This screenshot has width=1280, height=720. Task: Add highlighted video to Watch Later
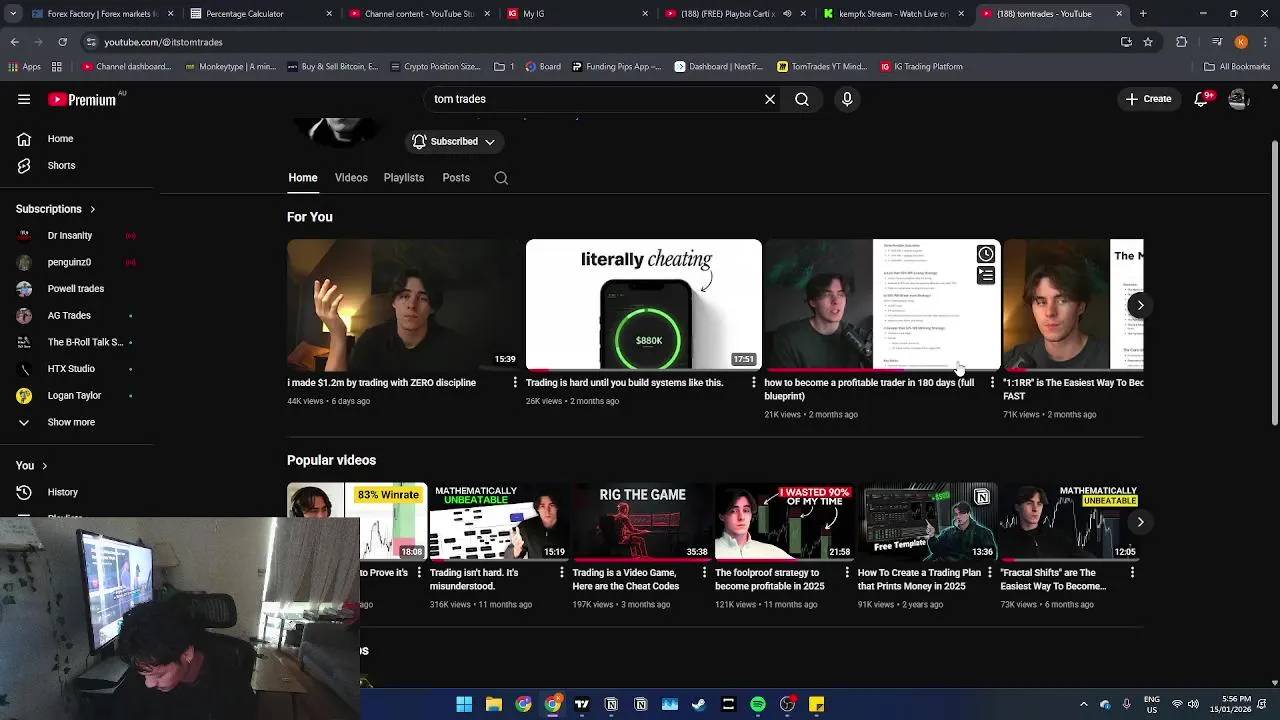point(986,254)
